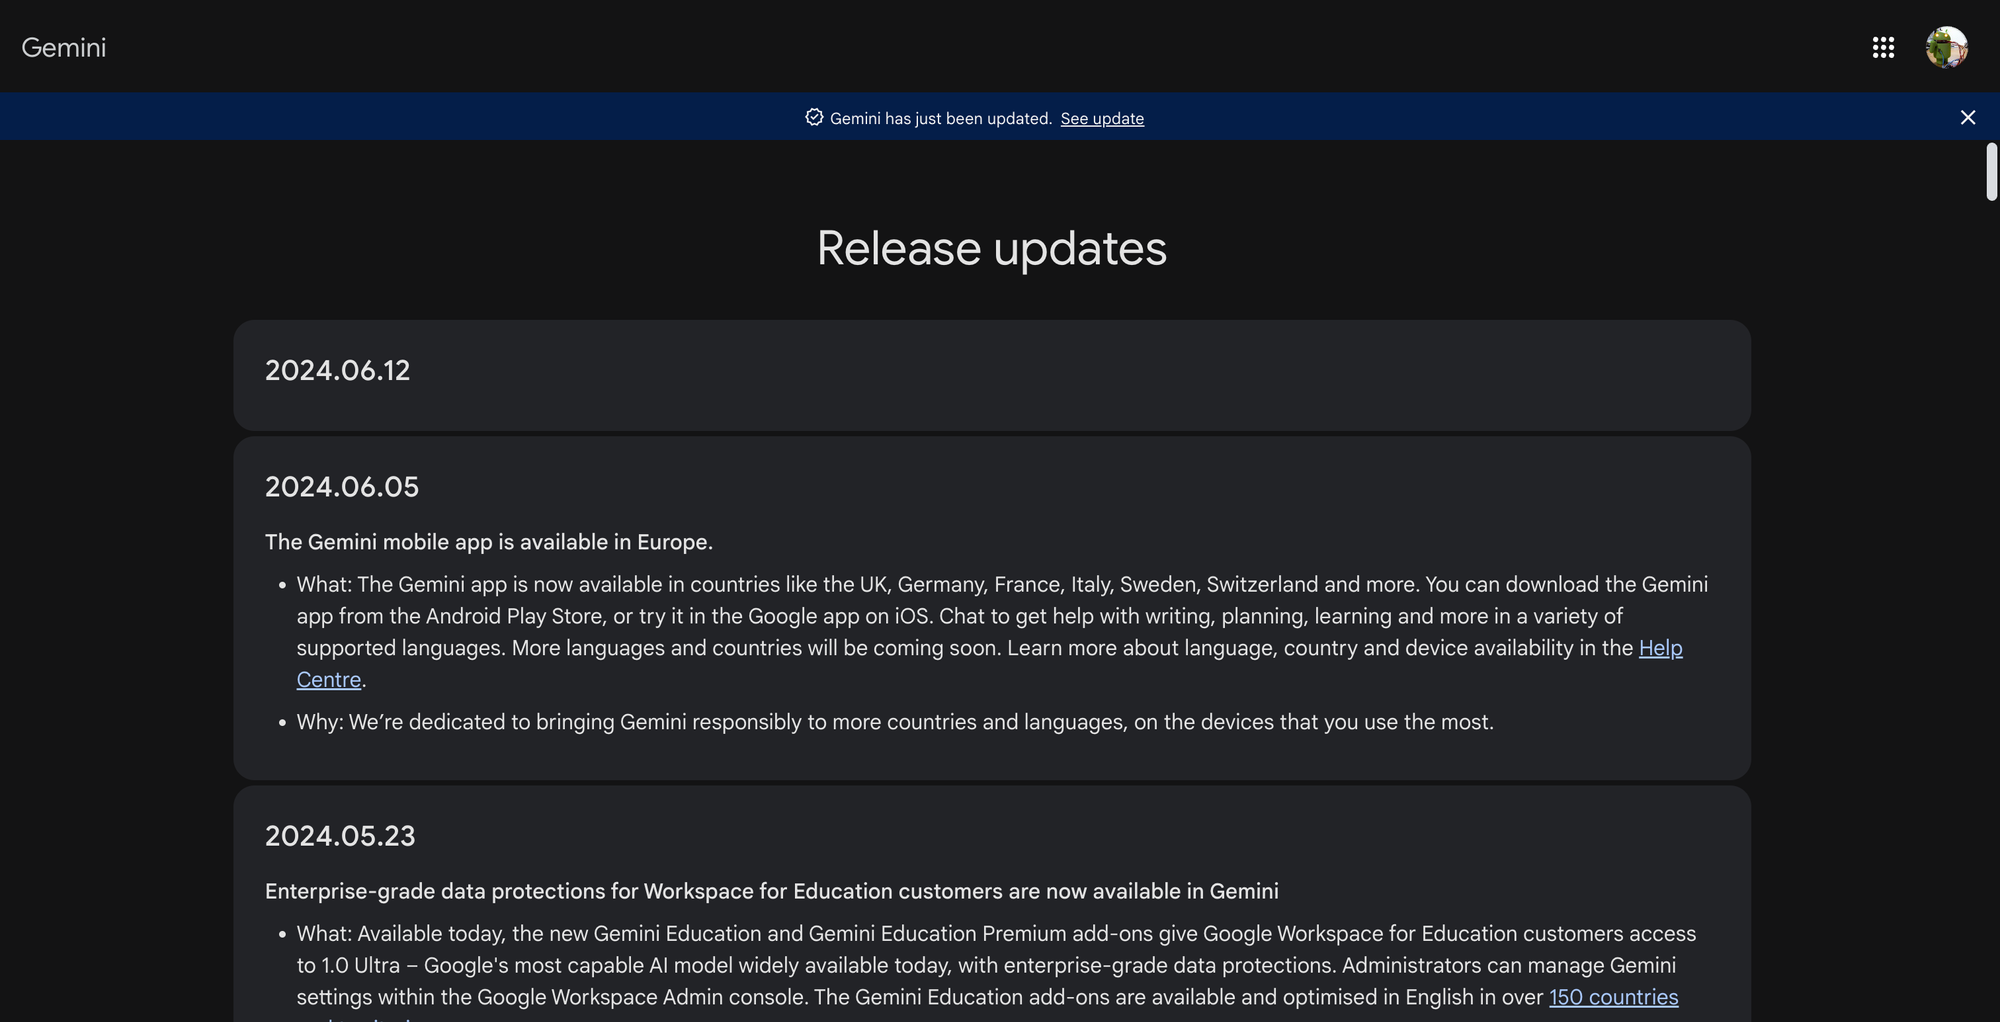
Task: Click the 2024.06.05 date label
Action: pos(342,486)
